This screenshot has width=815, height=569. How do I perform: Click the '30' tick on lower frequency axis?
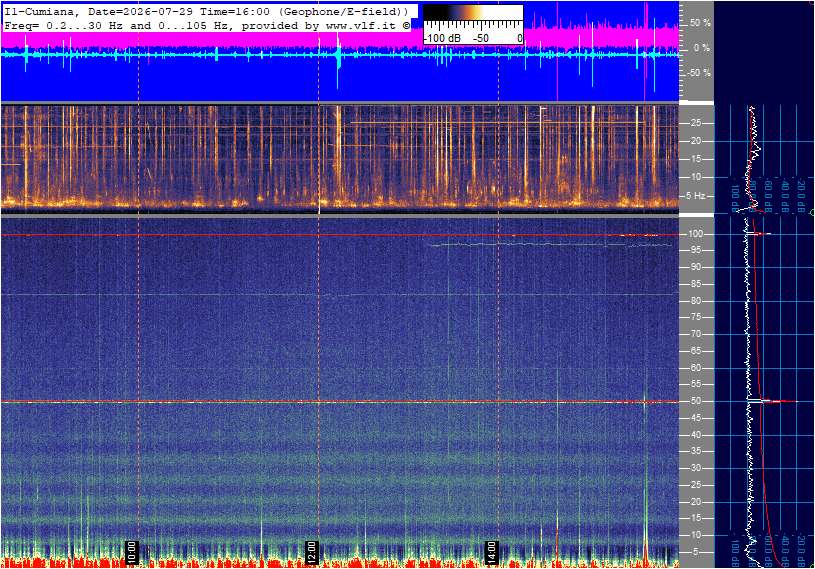[695, 468]
